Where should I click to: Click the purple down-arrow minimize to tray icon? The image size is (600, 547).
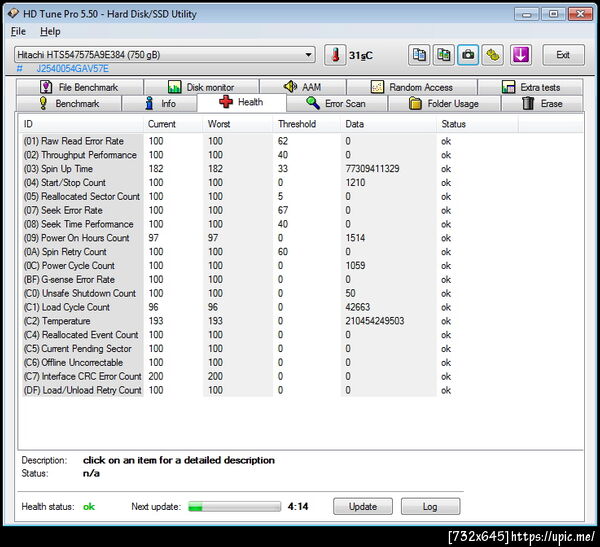[x=520, y=55]
